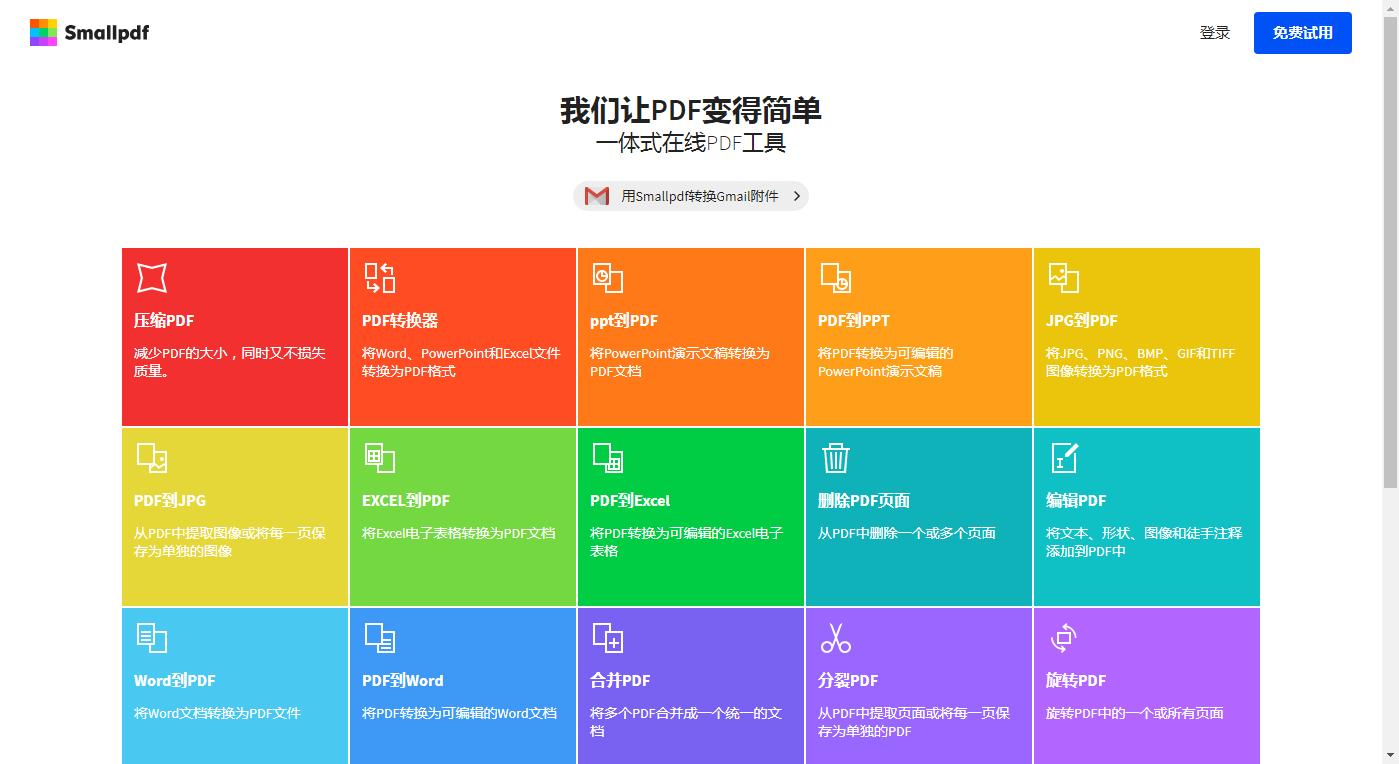Click the Smallpdf rainbow logo

(x=43, y=32)
